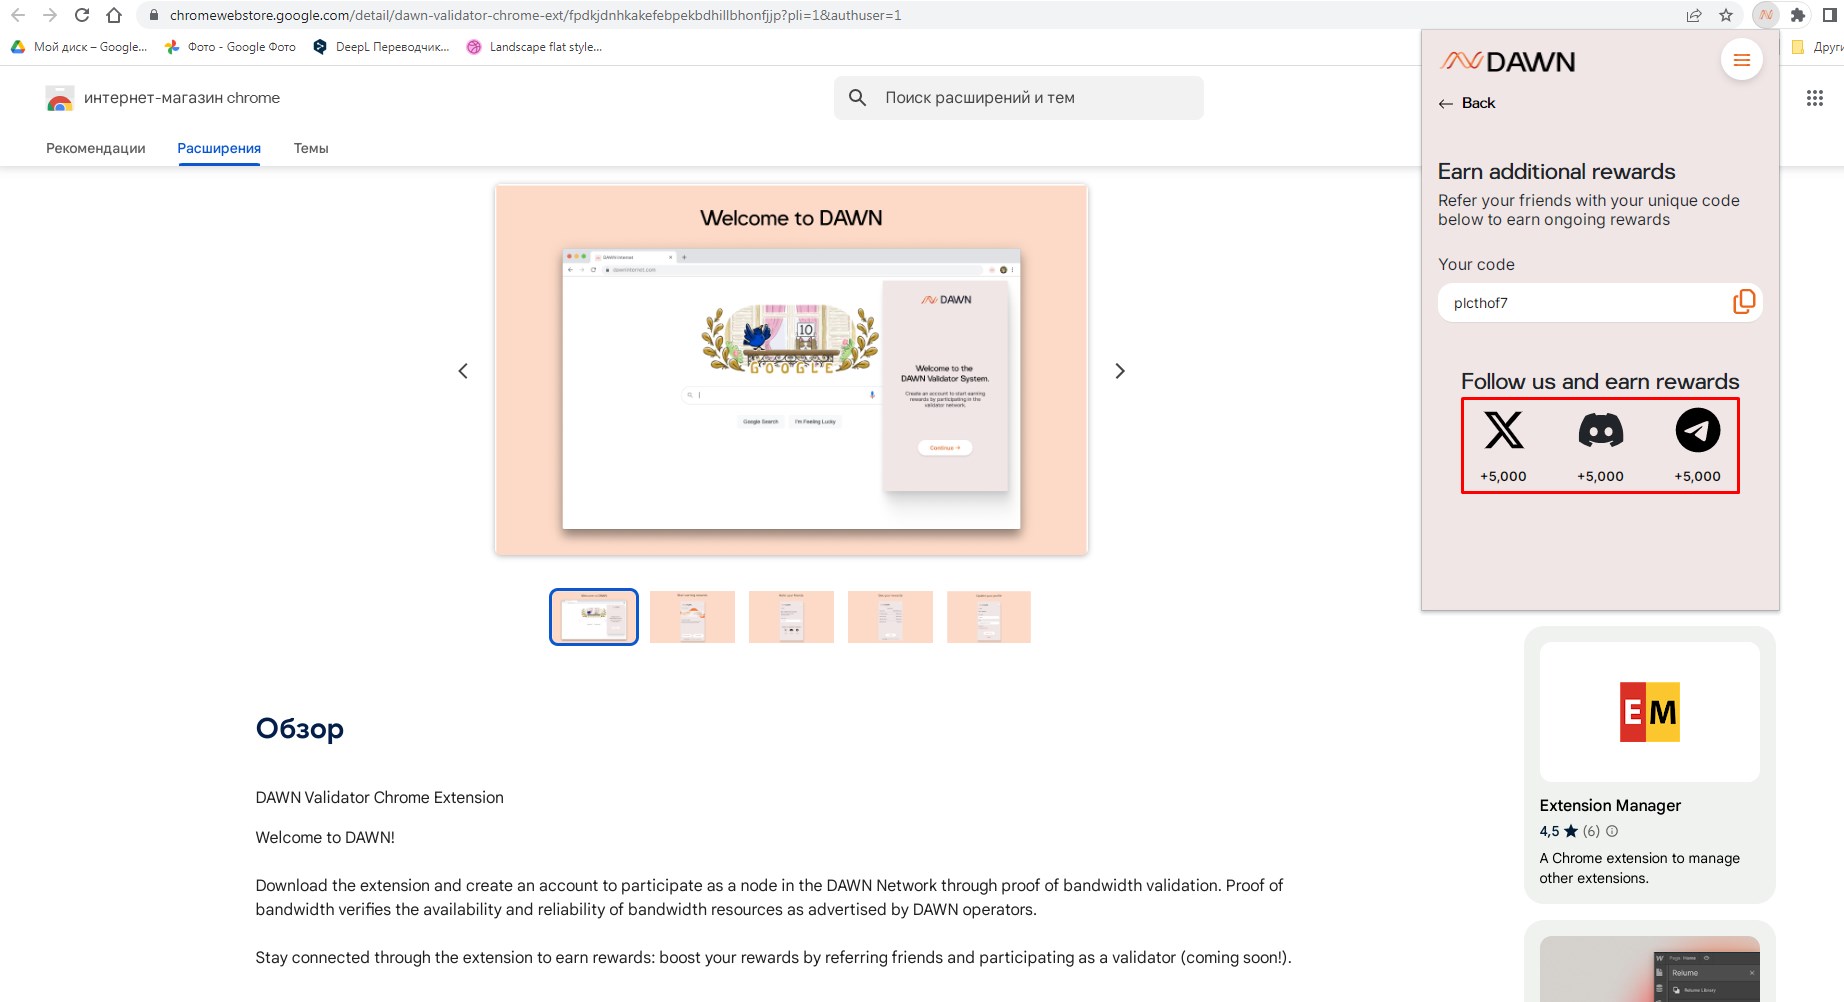Screen dimensions: 1844x1002
Task: Open the Extension Manager card image
Action: [x=1649, y=712]
